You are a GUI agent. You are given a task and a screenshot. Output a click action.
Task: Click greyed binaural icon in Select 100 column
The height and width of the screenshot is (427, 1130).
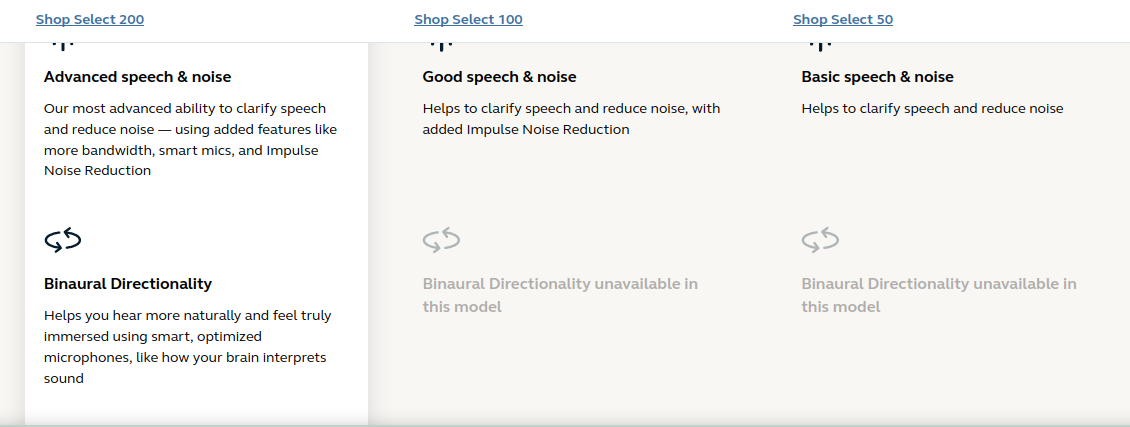coord(442,241)
